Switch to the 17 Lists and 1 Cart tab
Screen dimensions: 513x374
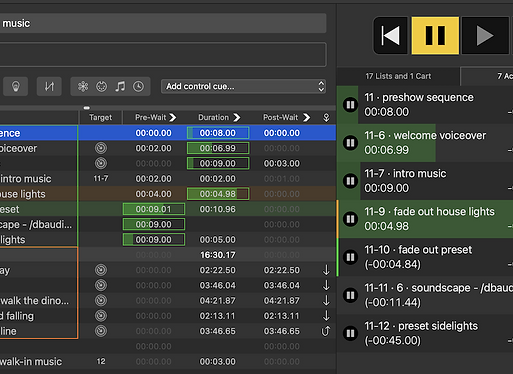coord(398,76)
